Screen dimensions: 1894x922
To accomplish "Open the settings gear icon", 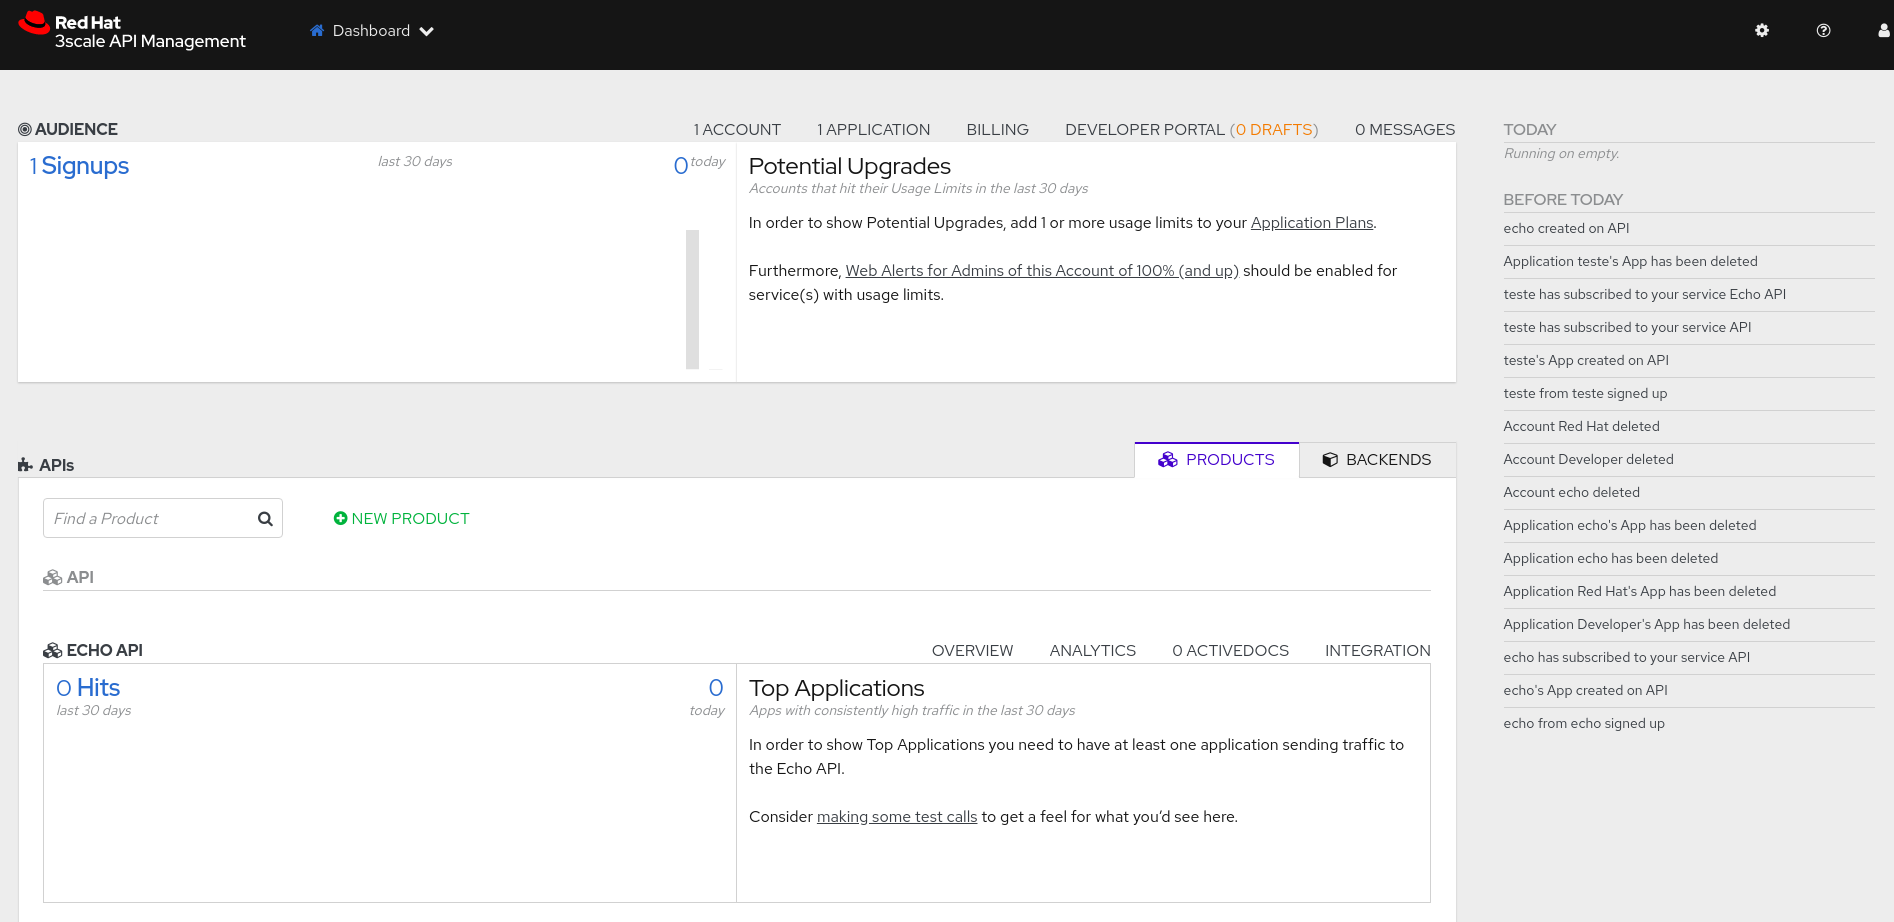I will coord(1762,31).
